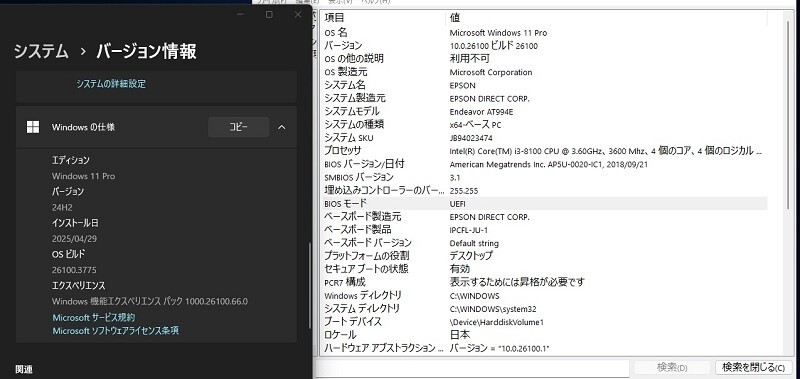Select the SMBIOS バージョン row item
The height and width of the screenshot is (379, 800).
pyautogui.click(x=359, y=178)
